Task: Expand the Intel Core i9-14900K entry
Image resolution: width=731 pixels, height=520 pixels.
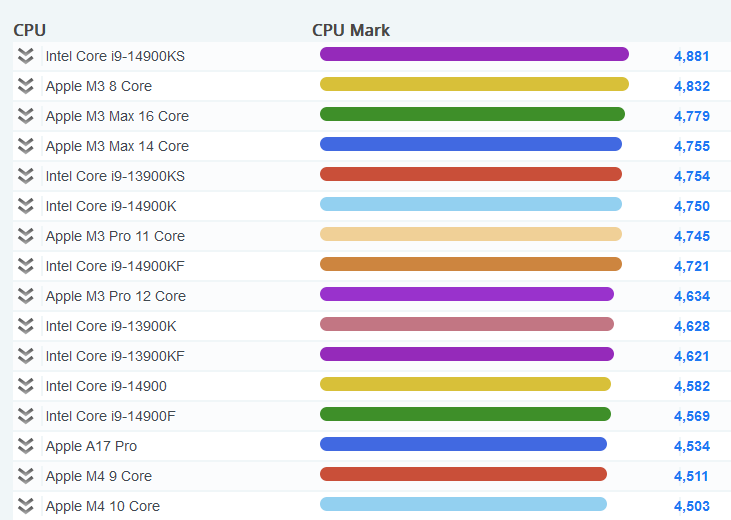Action: [x=26, y=206]
